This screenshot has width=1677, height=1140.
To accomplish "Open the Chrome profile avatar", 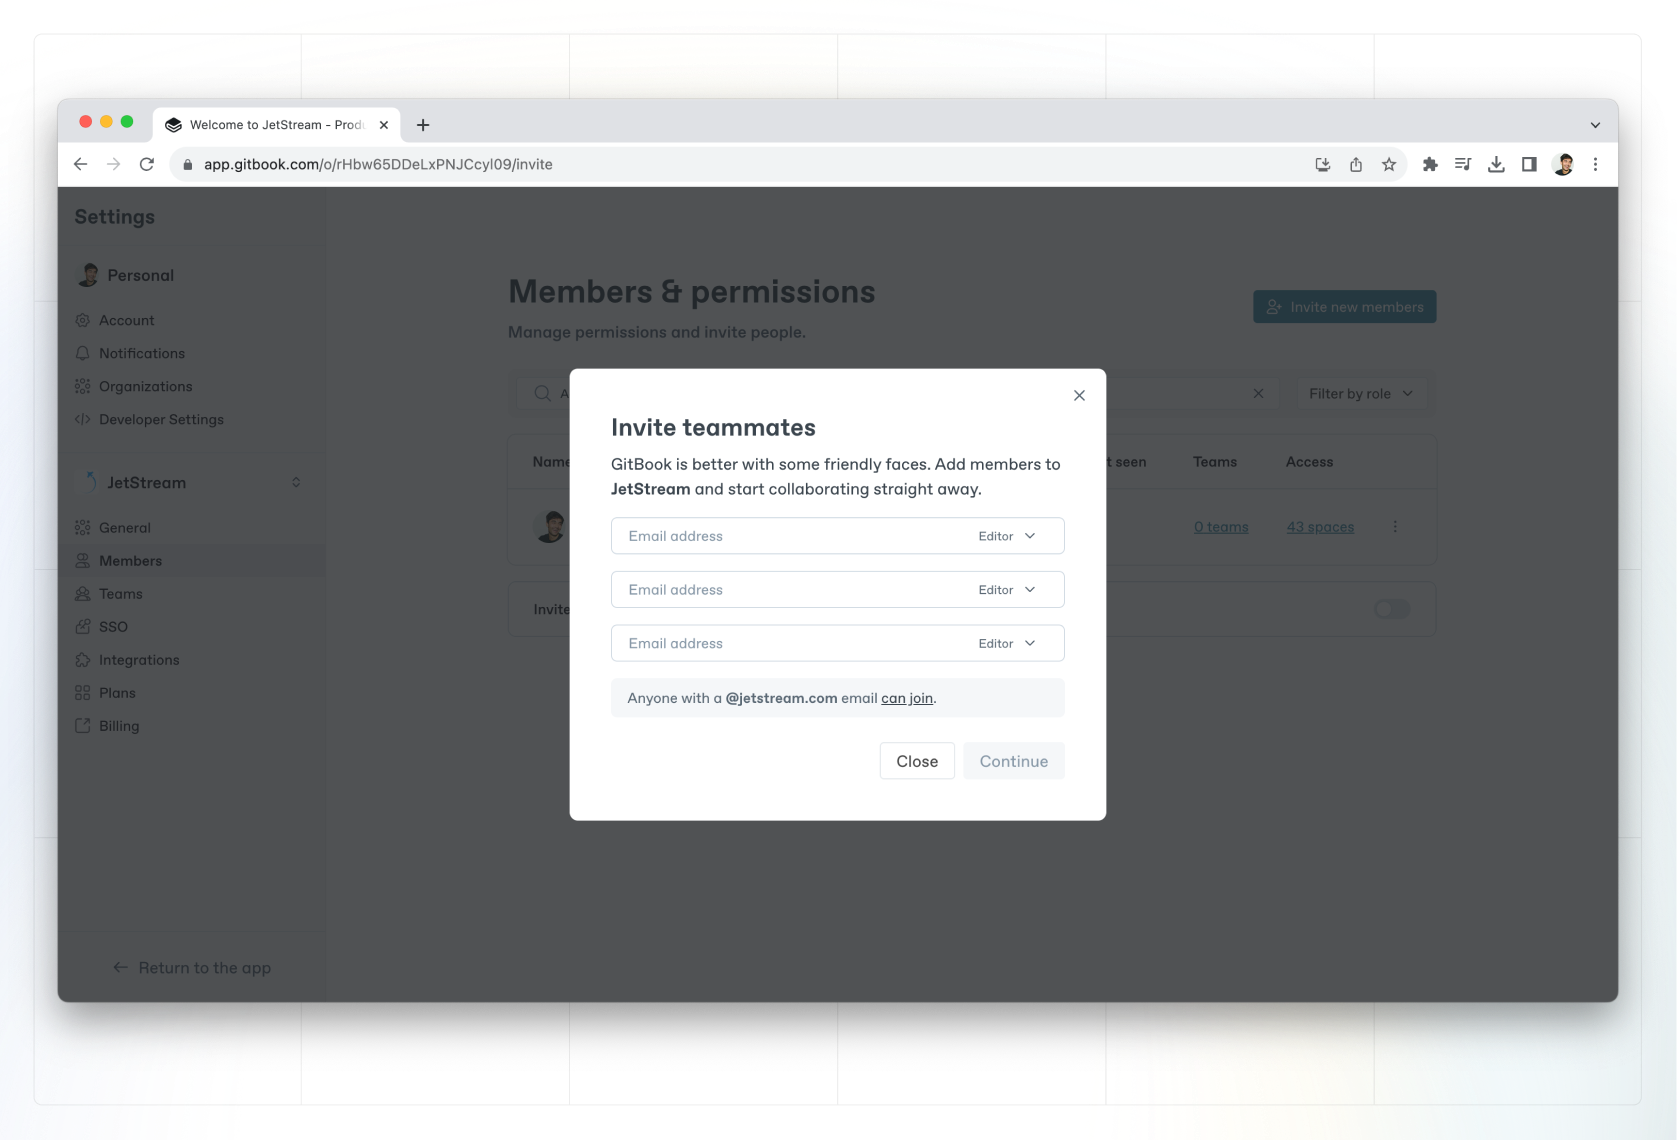I will (x=1564, y=164).
